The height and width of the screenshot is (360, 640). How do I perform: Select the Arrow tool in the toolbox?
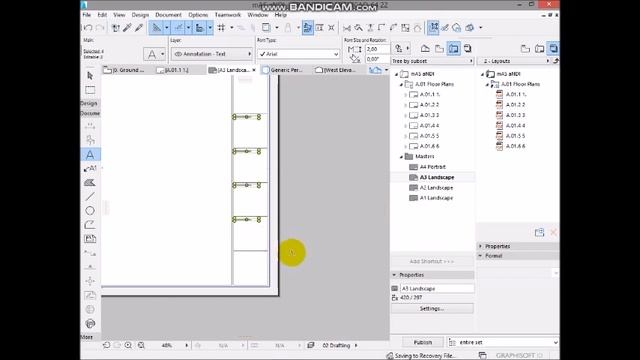point(90,76)
